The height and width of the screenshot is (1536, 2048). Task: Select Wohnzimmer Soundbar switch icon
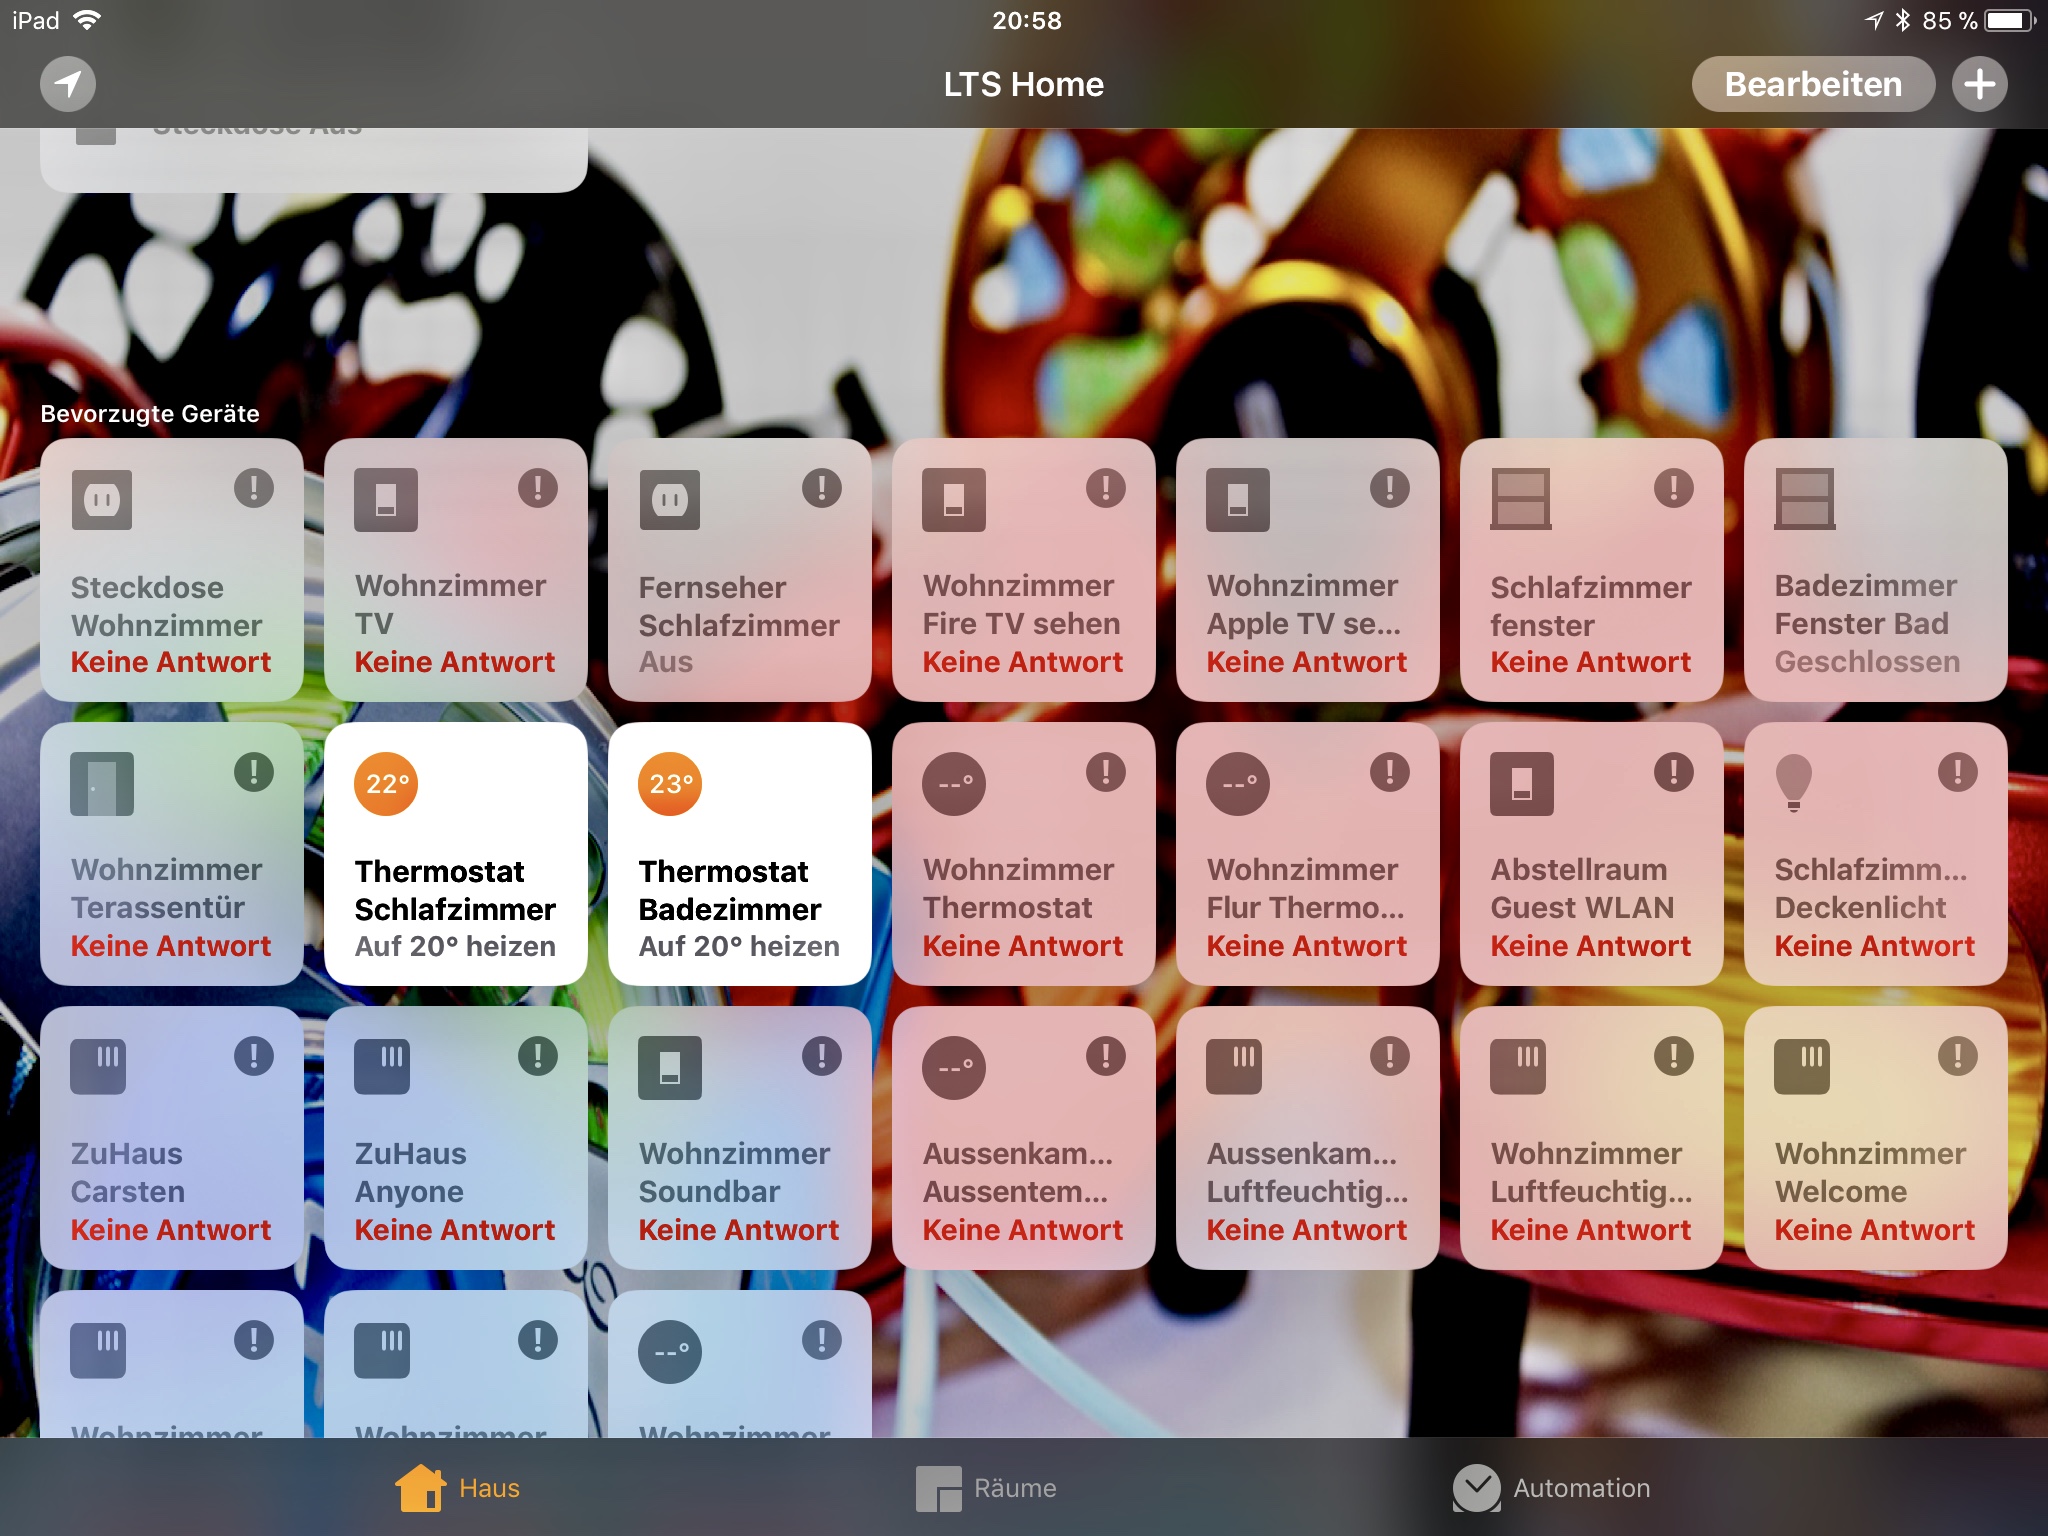click(670, 1067)
